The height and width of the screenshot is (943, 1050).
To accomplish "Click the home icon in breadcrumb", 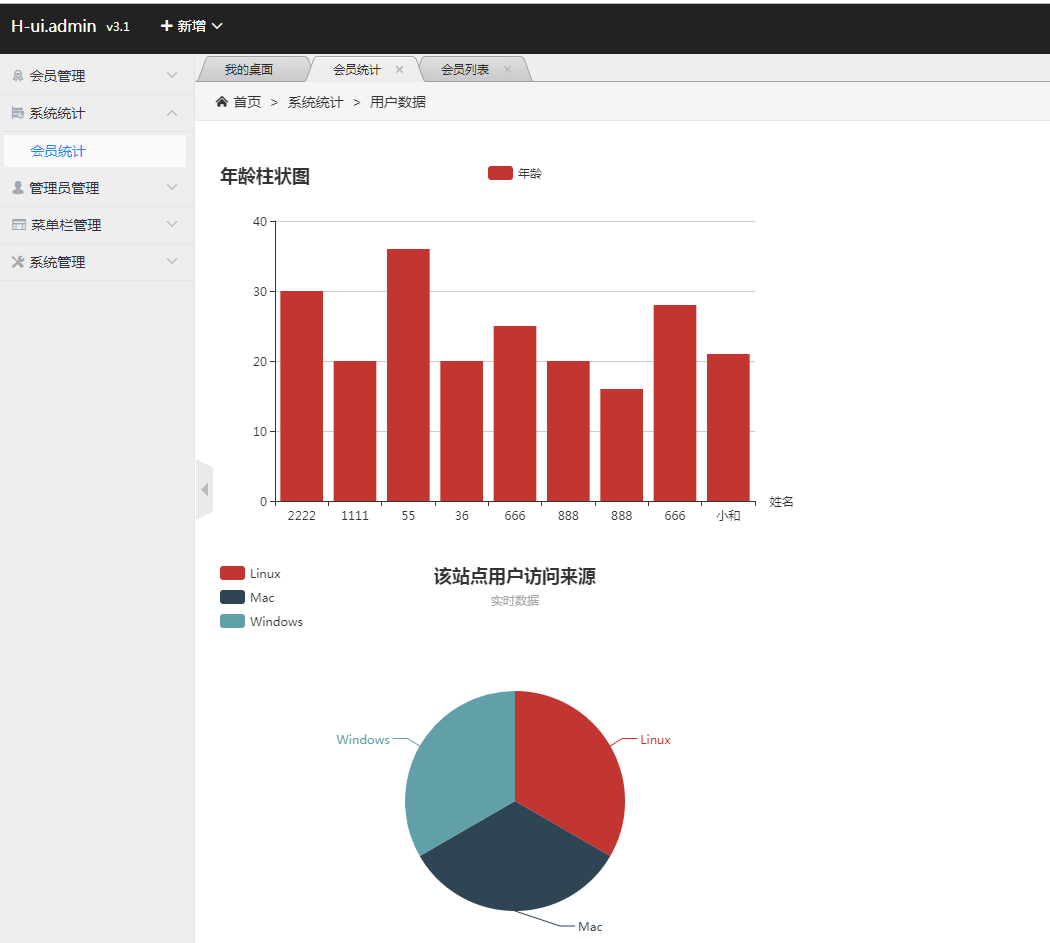I will point(222,102).
